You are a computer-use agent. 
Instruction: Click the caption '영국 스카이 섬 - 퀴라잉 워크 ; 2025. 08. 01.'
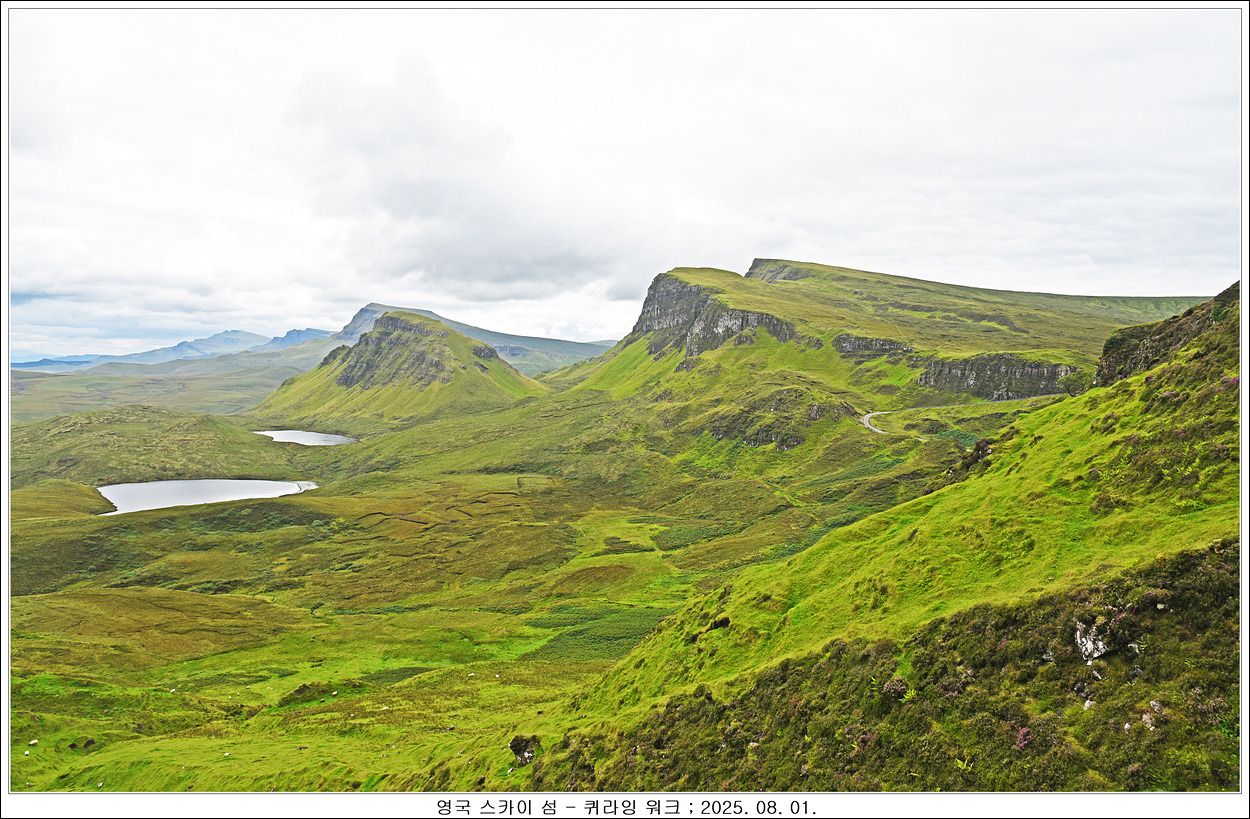[626, 807]
